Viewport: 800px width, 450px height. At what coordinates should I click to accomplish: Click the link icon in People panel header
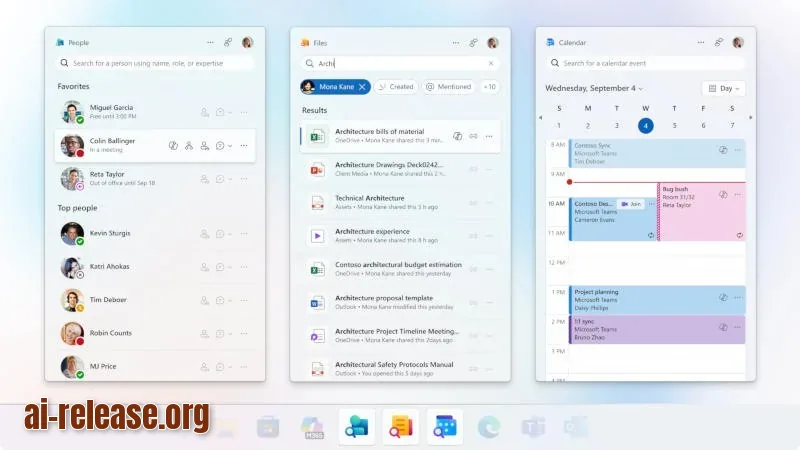[228, 43]
